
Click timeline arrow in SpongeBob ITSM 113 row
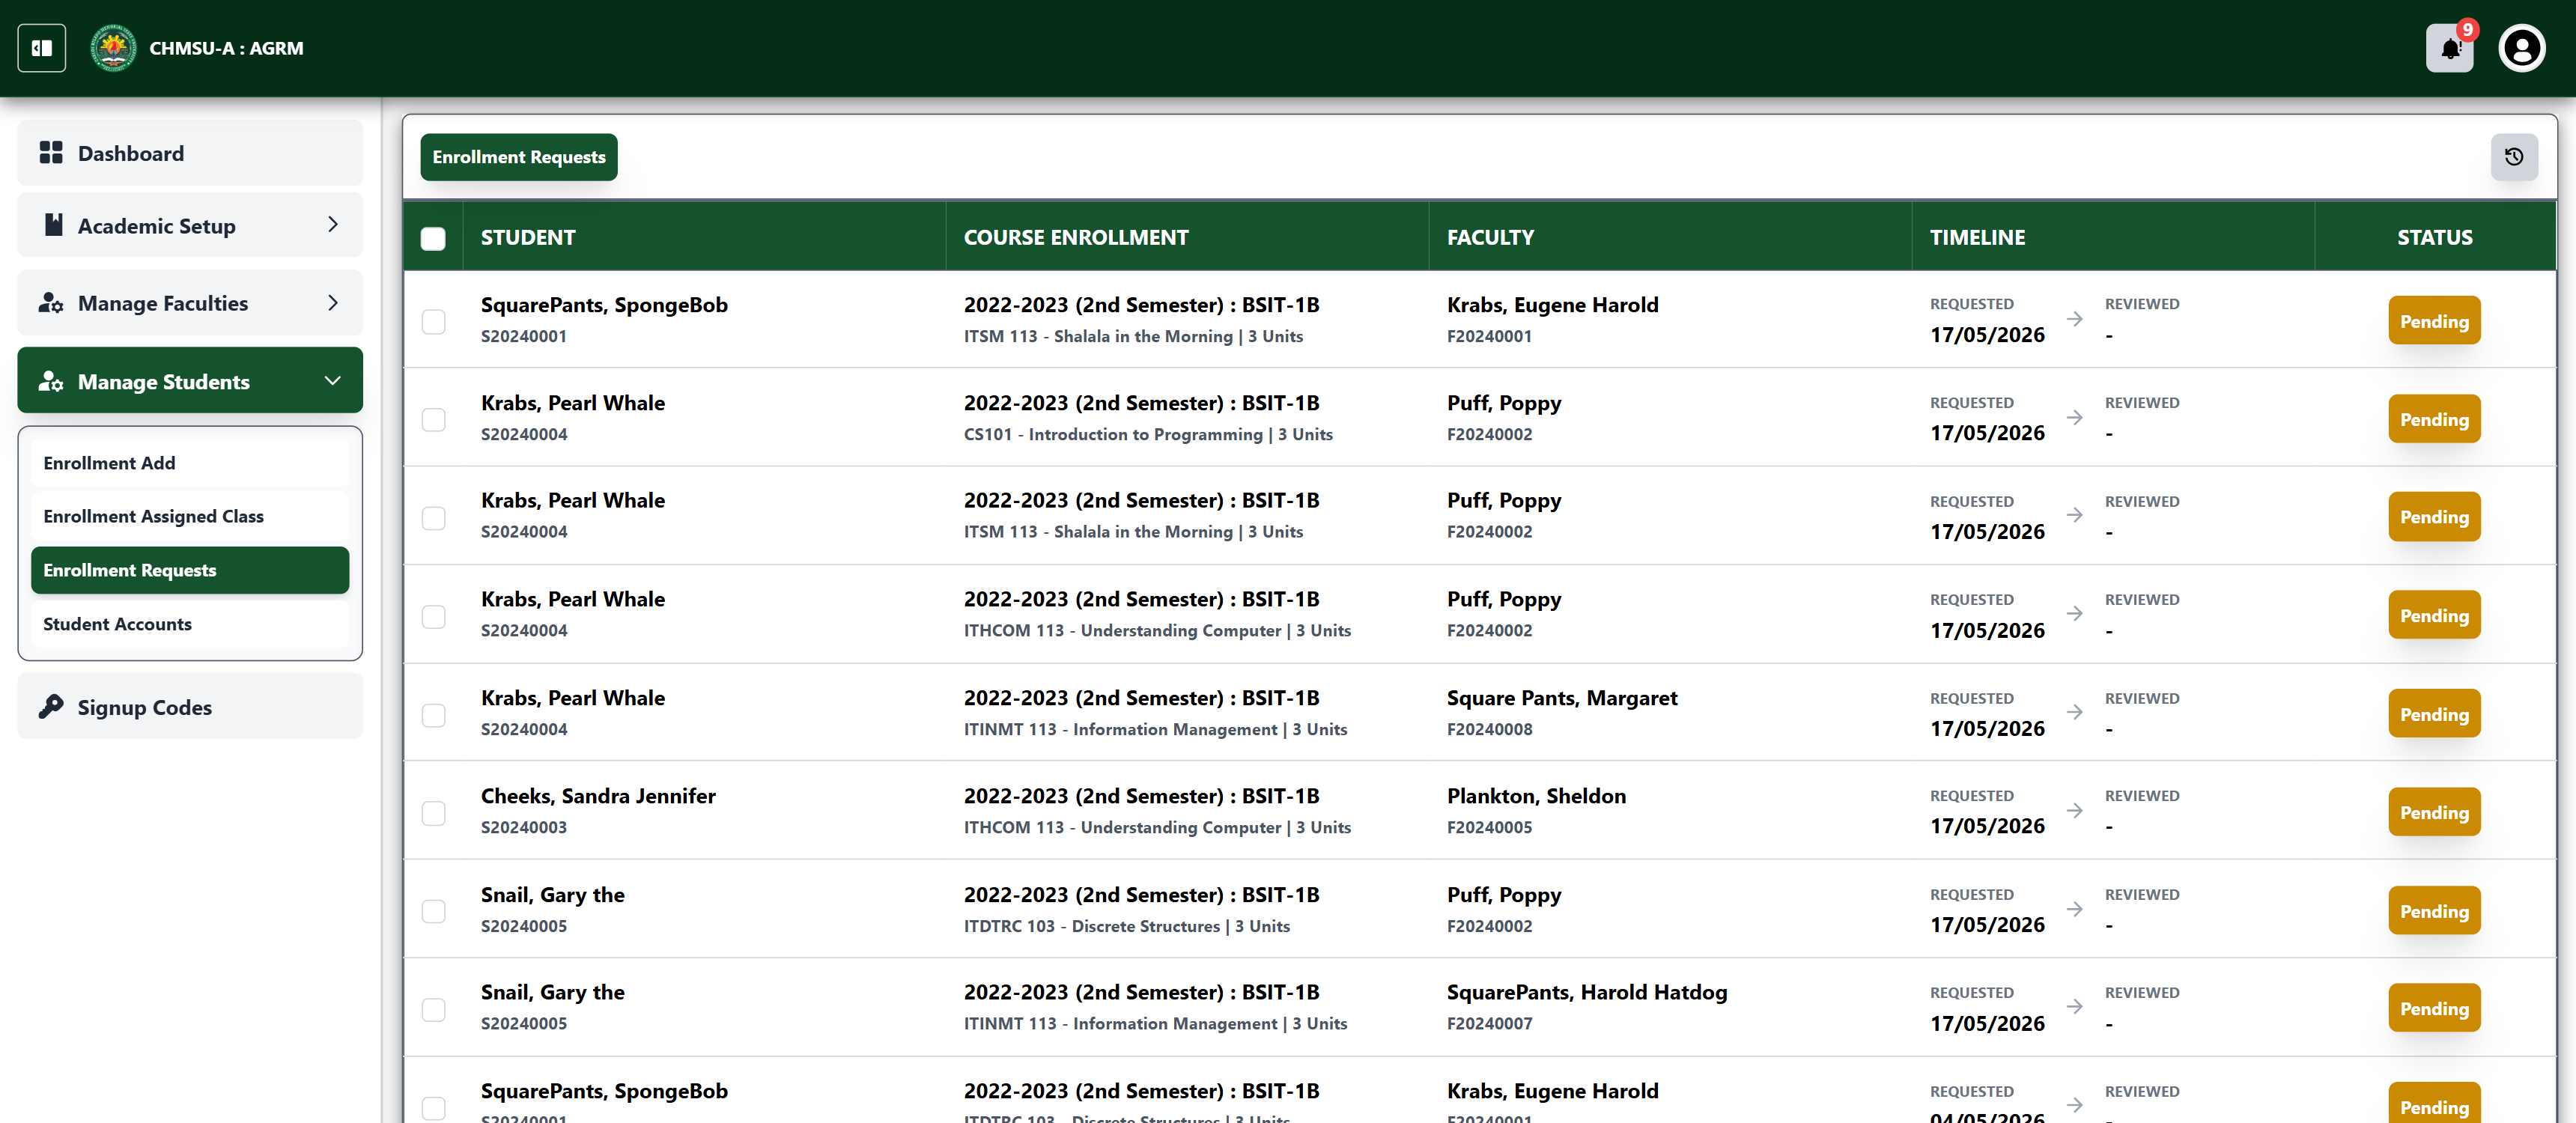[2075, 319]
